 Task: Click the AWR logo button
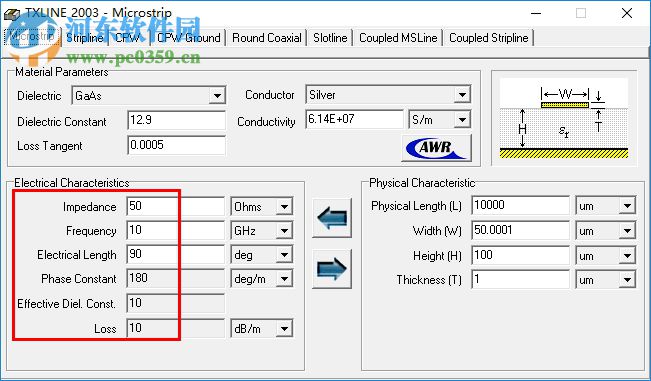click(x=436, y=147)
